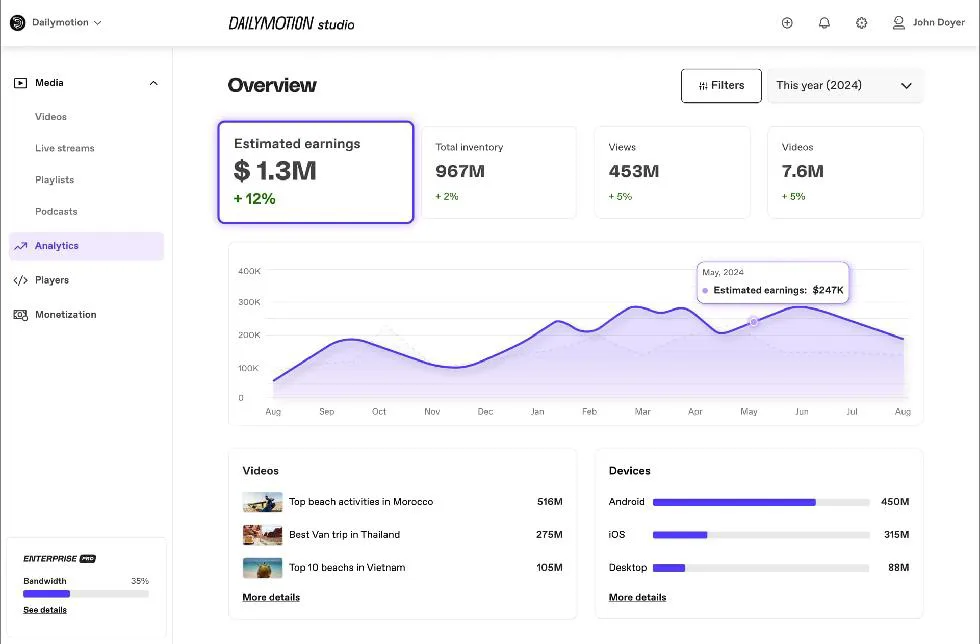This screenshot has width=980, height=644.
Task: Open Live streams in the sidebar
Action: click(x=65, y=148)
